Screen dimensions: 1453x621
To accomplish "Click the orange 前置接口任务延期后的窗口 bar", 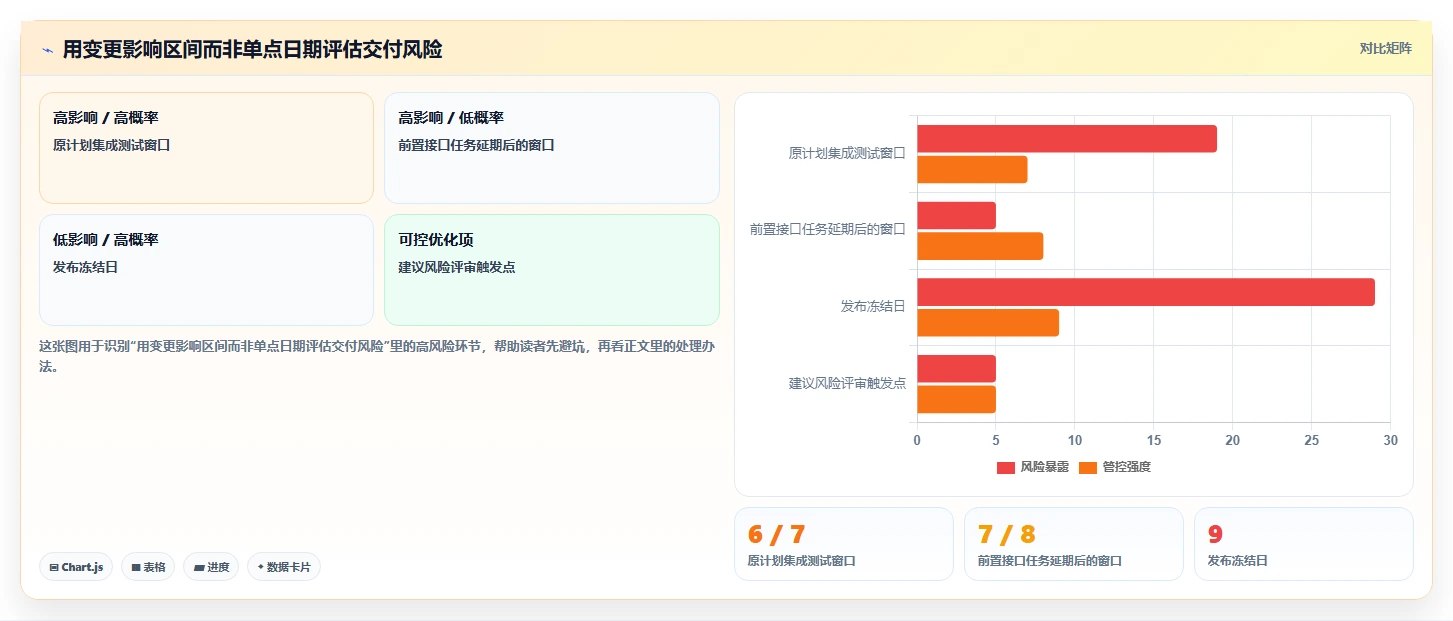I will (x=980, y=246).
